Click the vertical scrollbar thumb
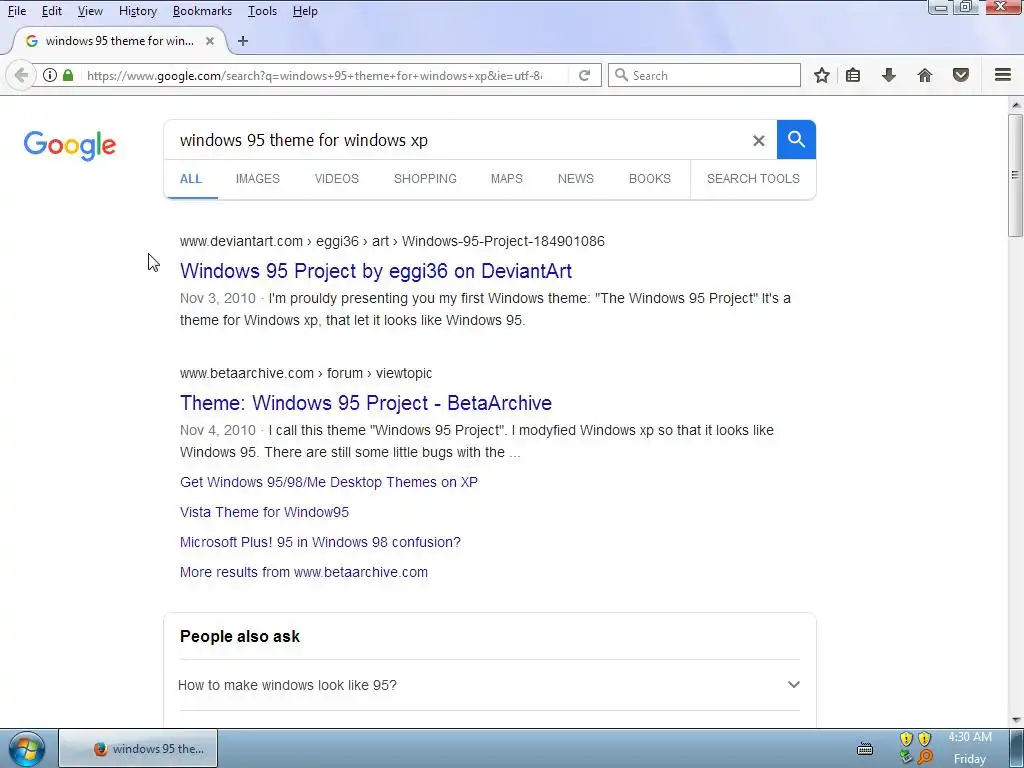This screenshot has height=768, width=1024. (1016, 175)
